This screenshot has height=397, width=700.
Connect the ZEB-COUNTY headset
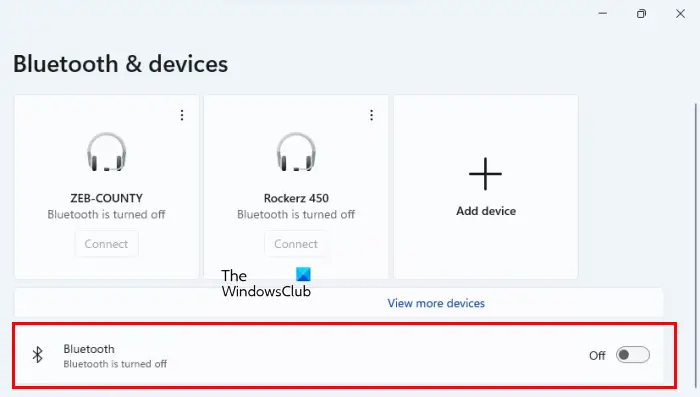point(106,244)
